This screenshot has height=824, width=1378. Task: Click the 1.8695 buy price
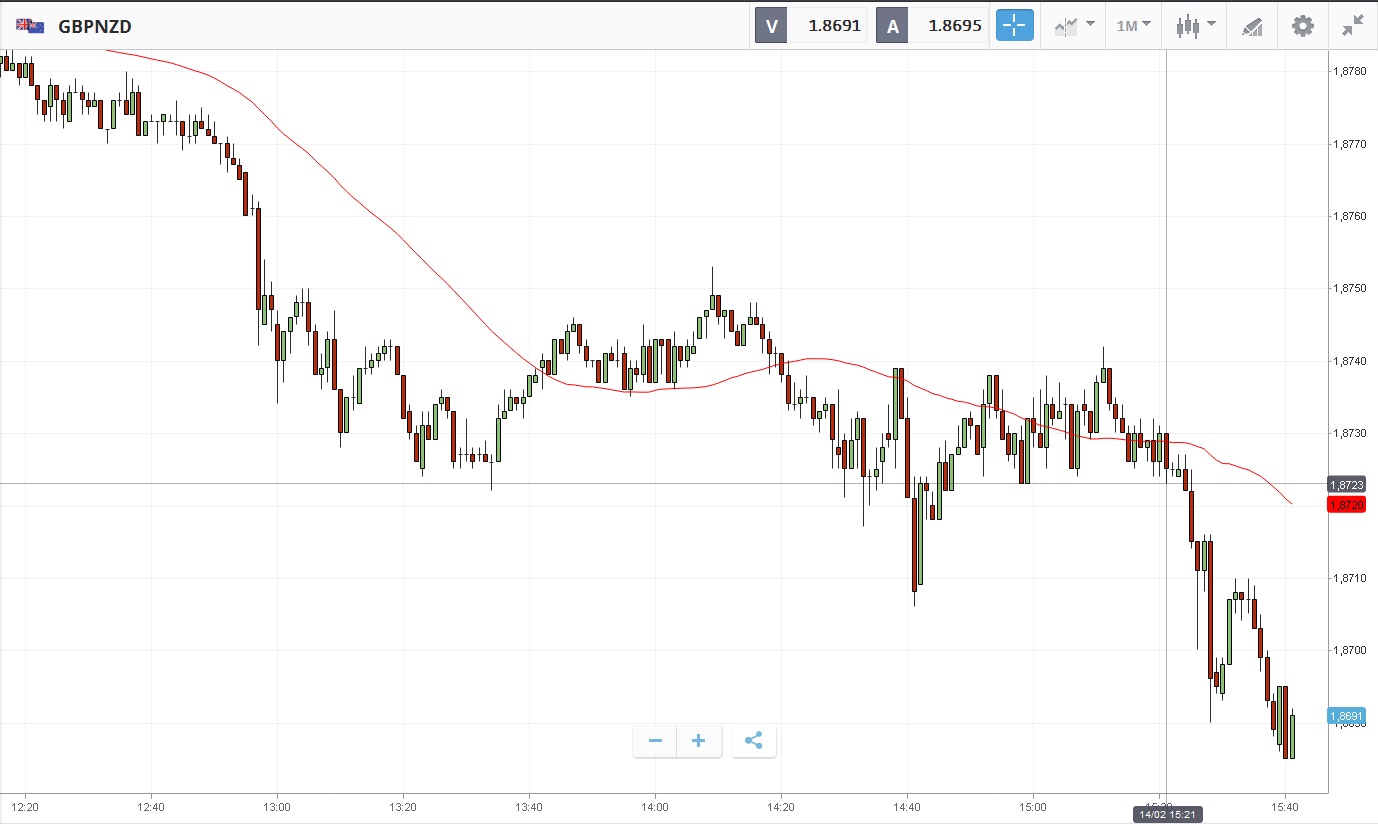click(954, 26)
